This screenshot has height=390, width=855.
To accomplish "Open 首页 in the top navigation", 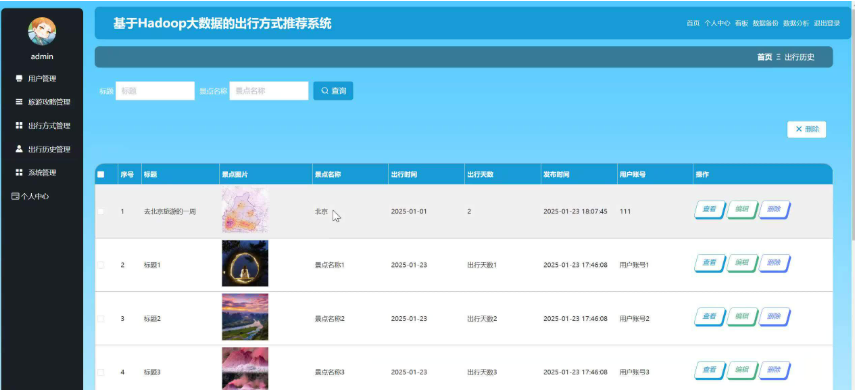I will [x=693, y=23].
